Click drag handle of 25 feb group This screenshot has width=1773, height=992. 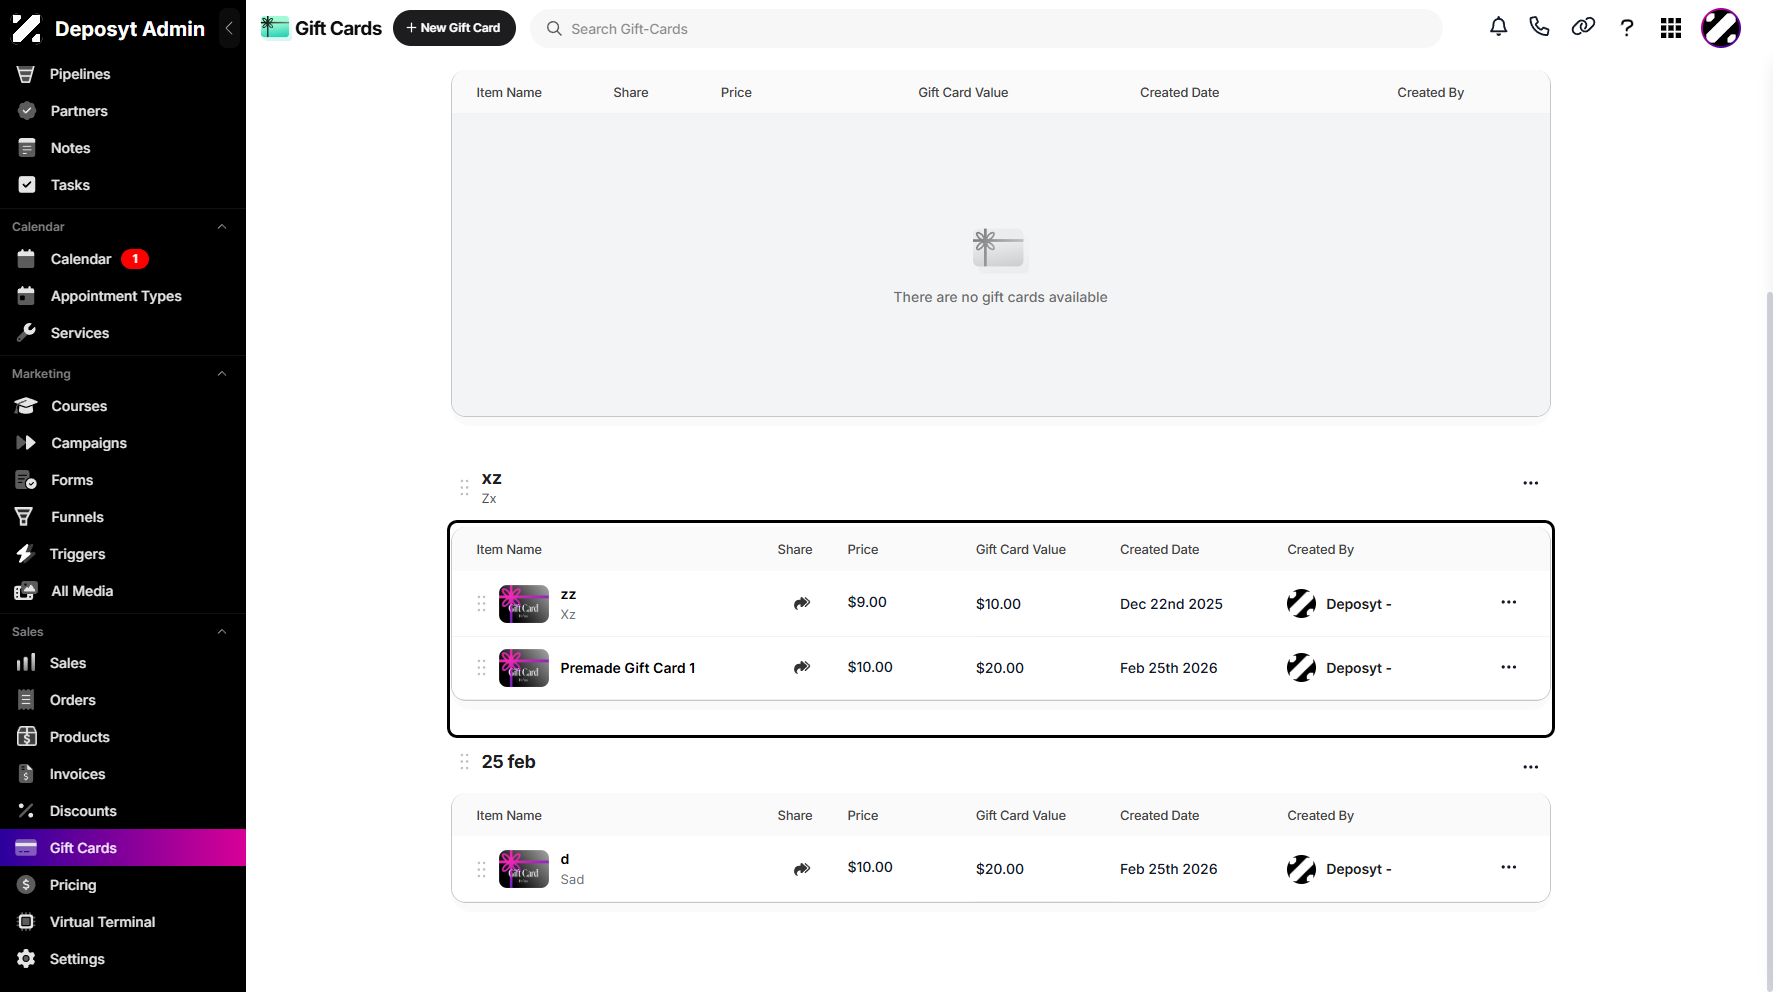464,762
